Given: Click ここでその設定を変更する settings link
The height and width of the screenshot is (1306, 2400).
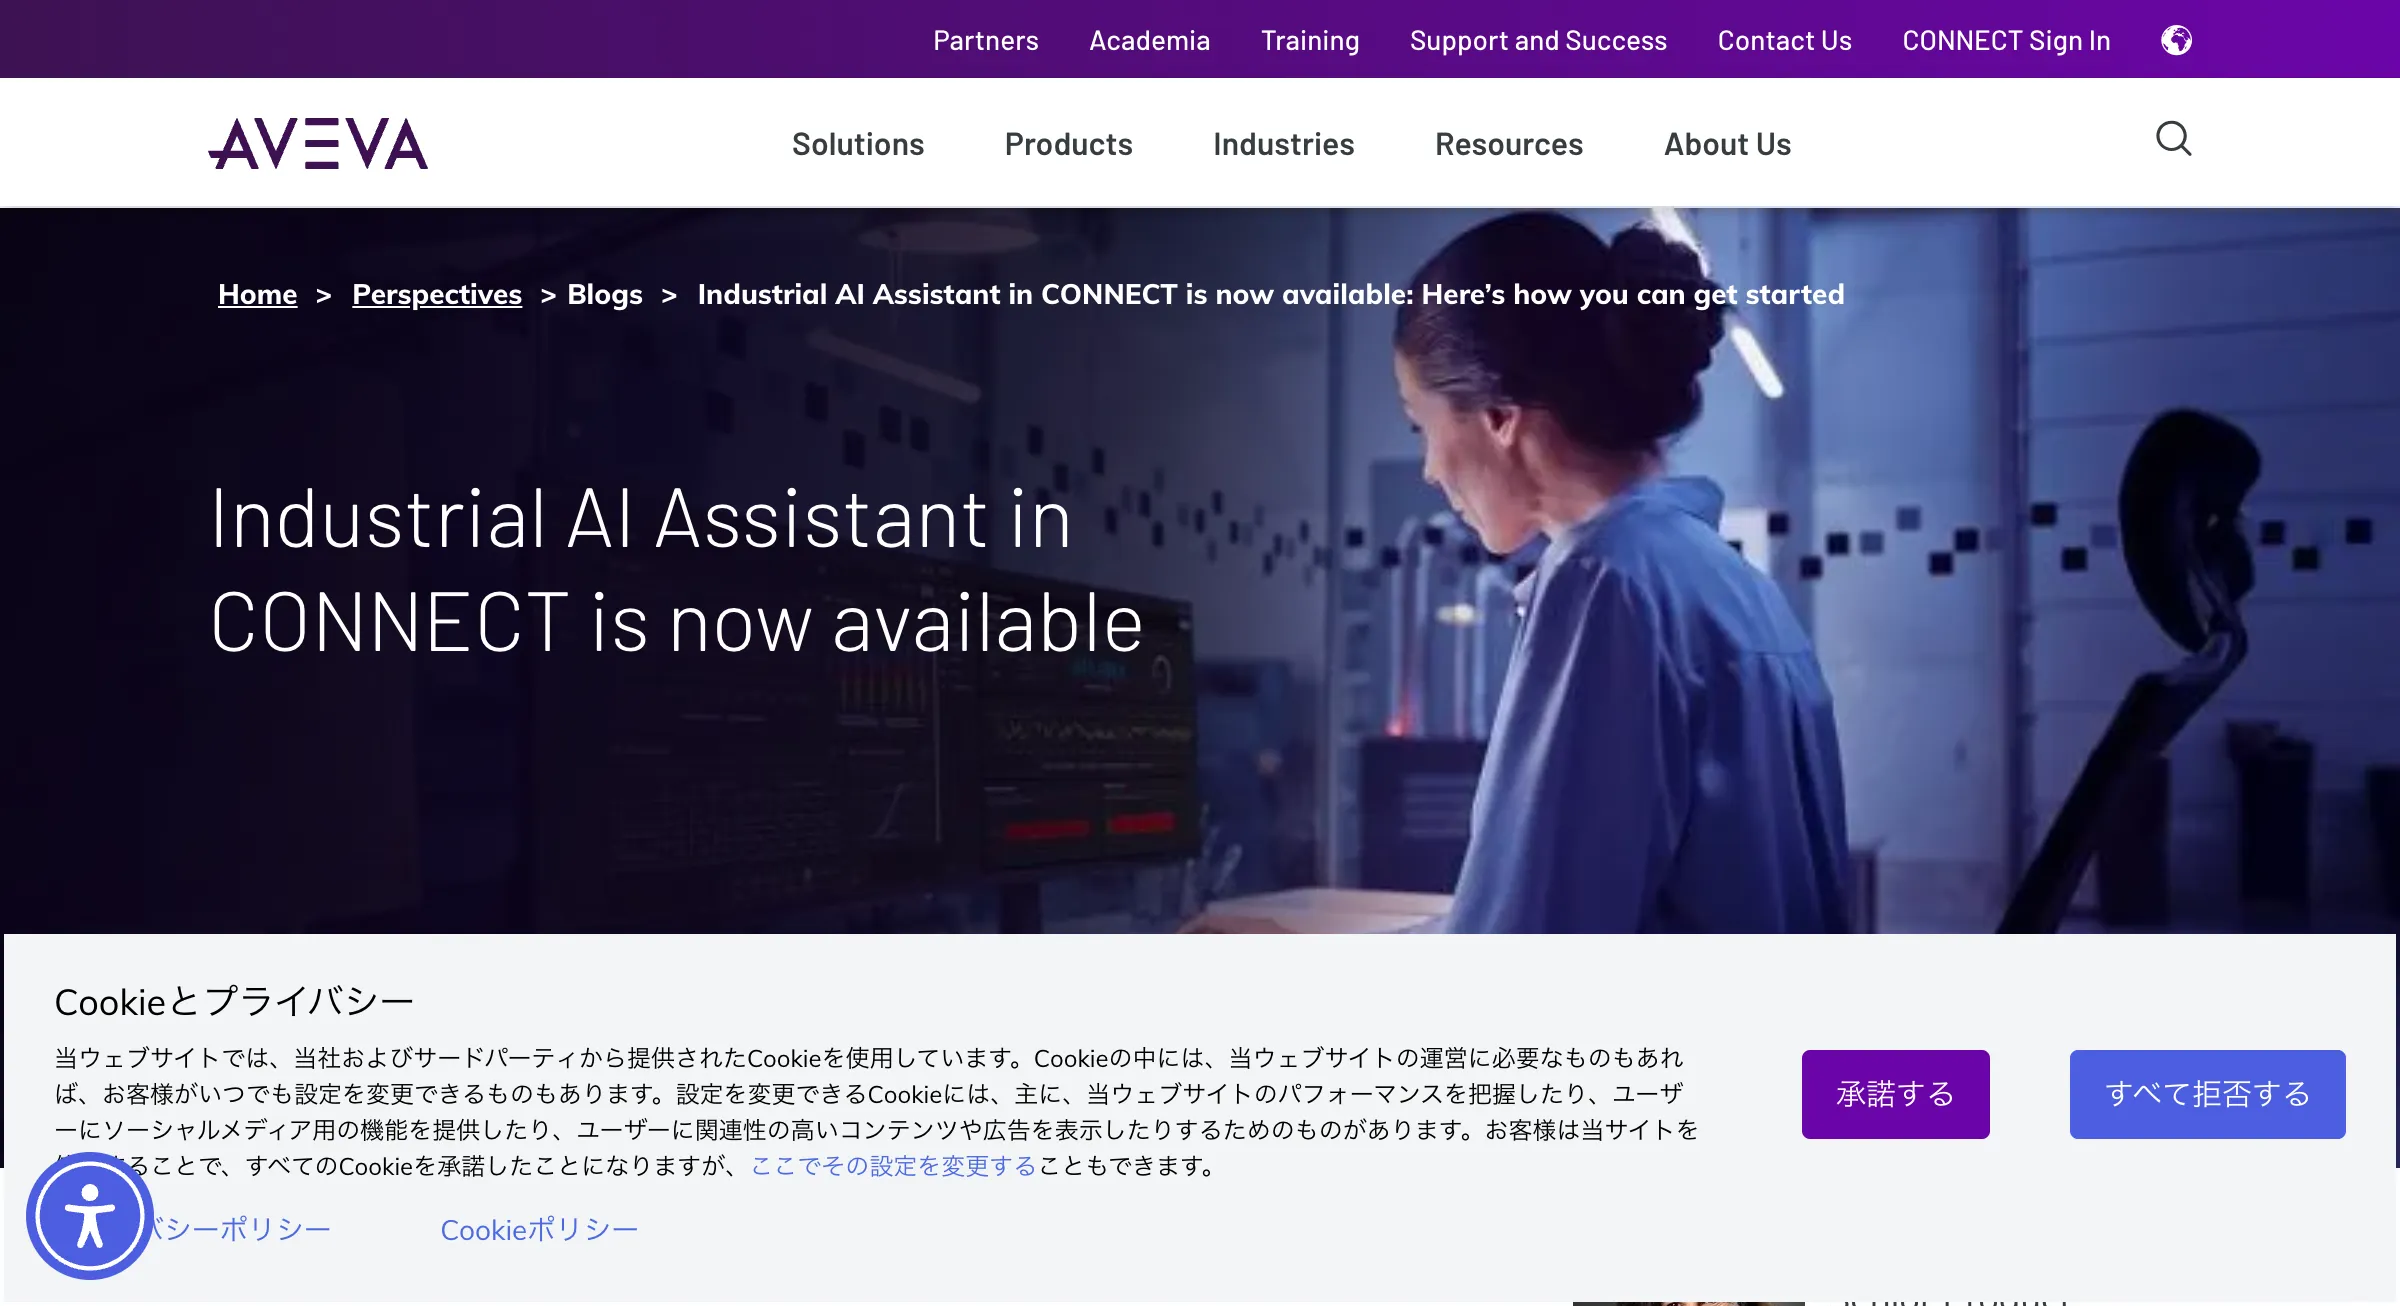Looking at the screenshot, I should [893, 1166].
